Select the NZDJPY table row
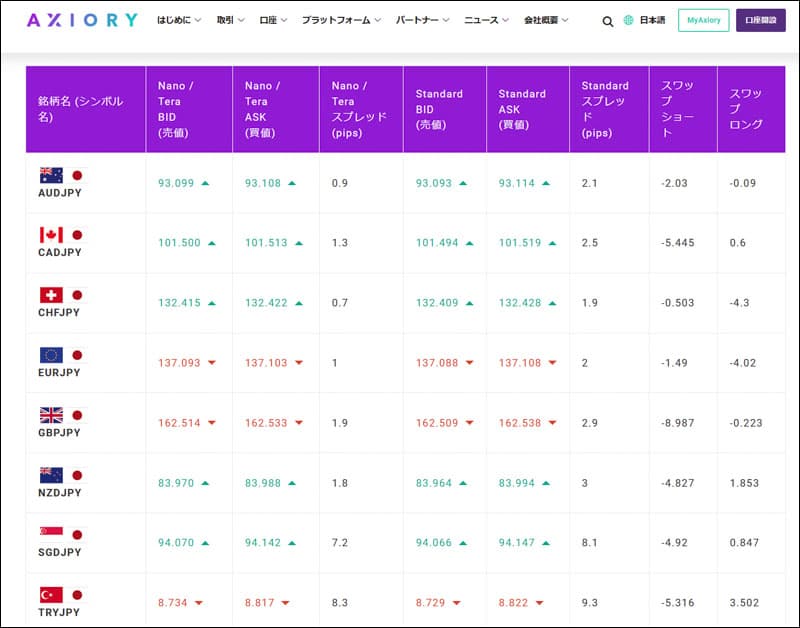Image resolution: width=800 pixels, height=628 pixels. point(400,483)
